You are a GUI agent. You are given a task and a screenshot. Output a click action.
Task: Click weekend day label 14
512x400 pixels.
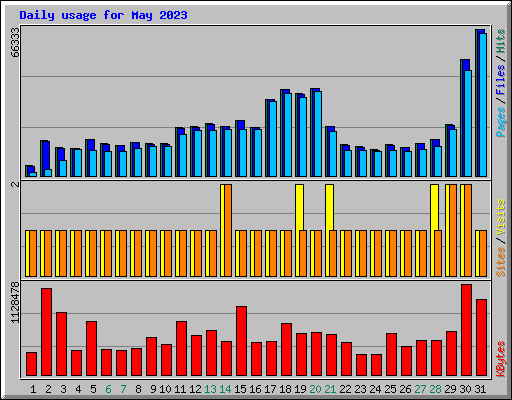pyautogui.click(x=225, y=389)
